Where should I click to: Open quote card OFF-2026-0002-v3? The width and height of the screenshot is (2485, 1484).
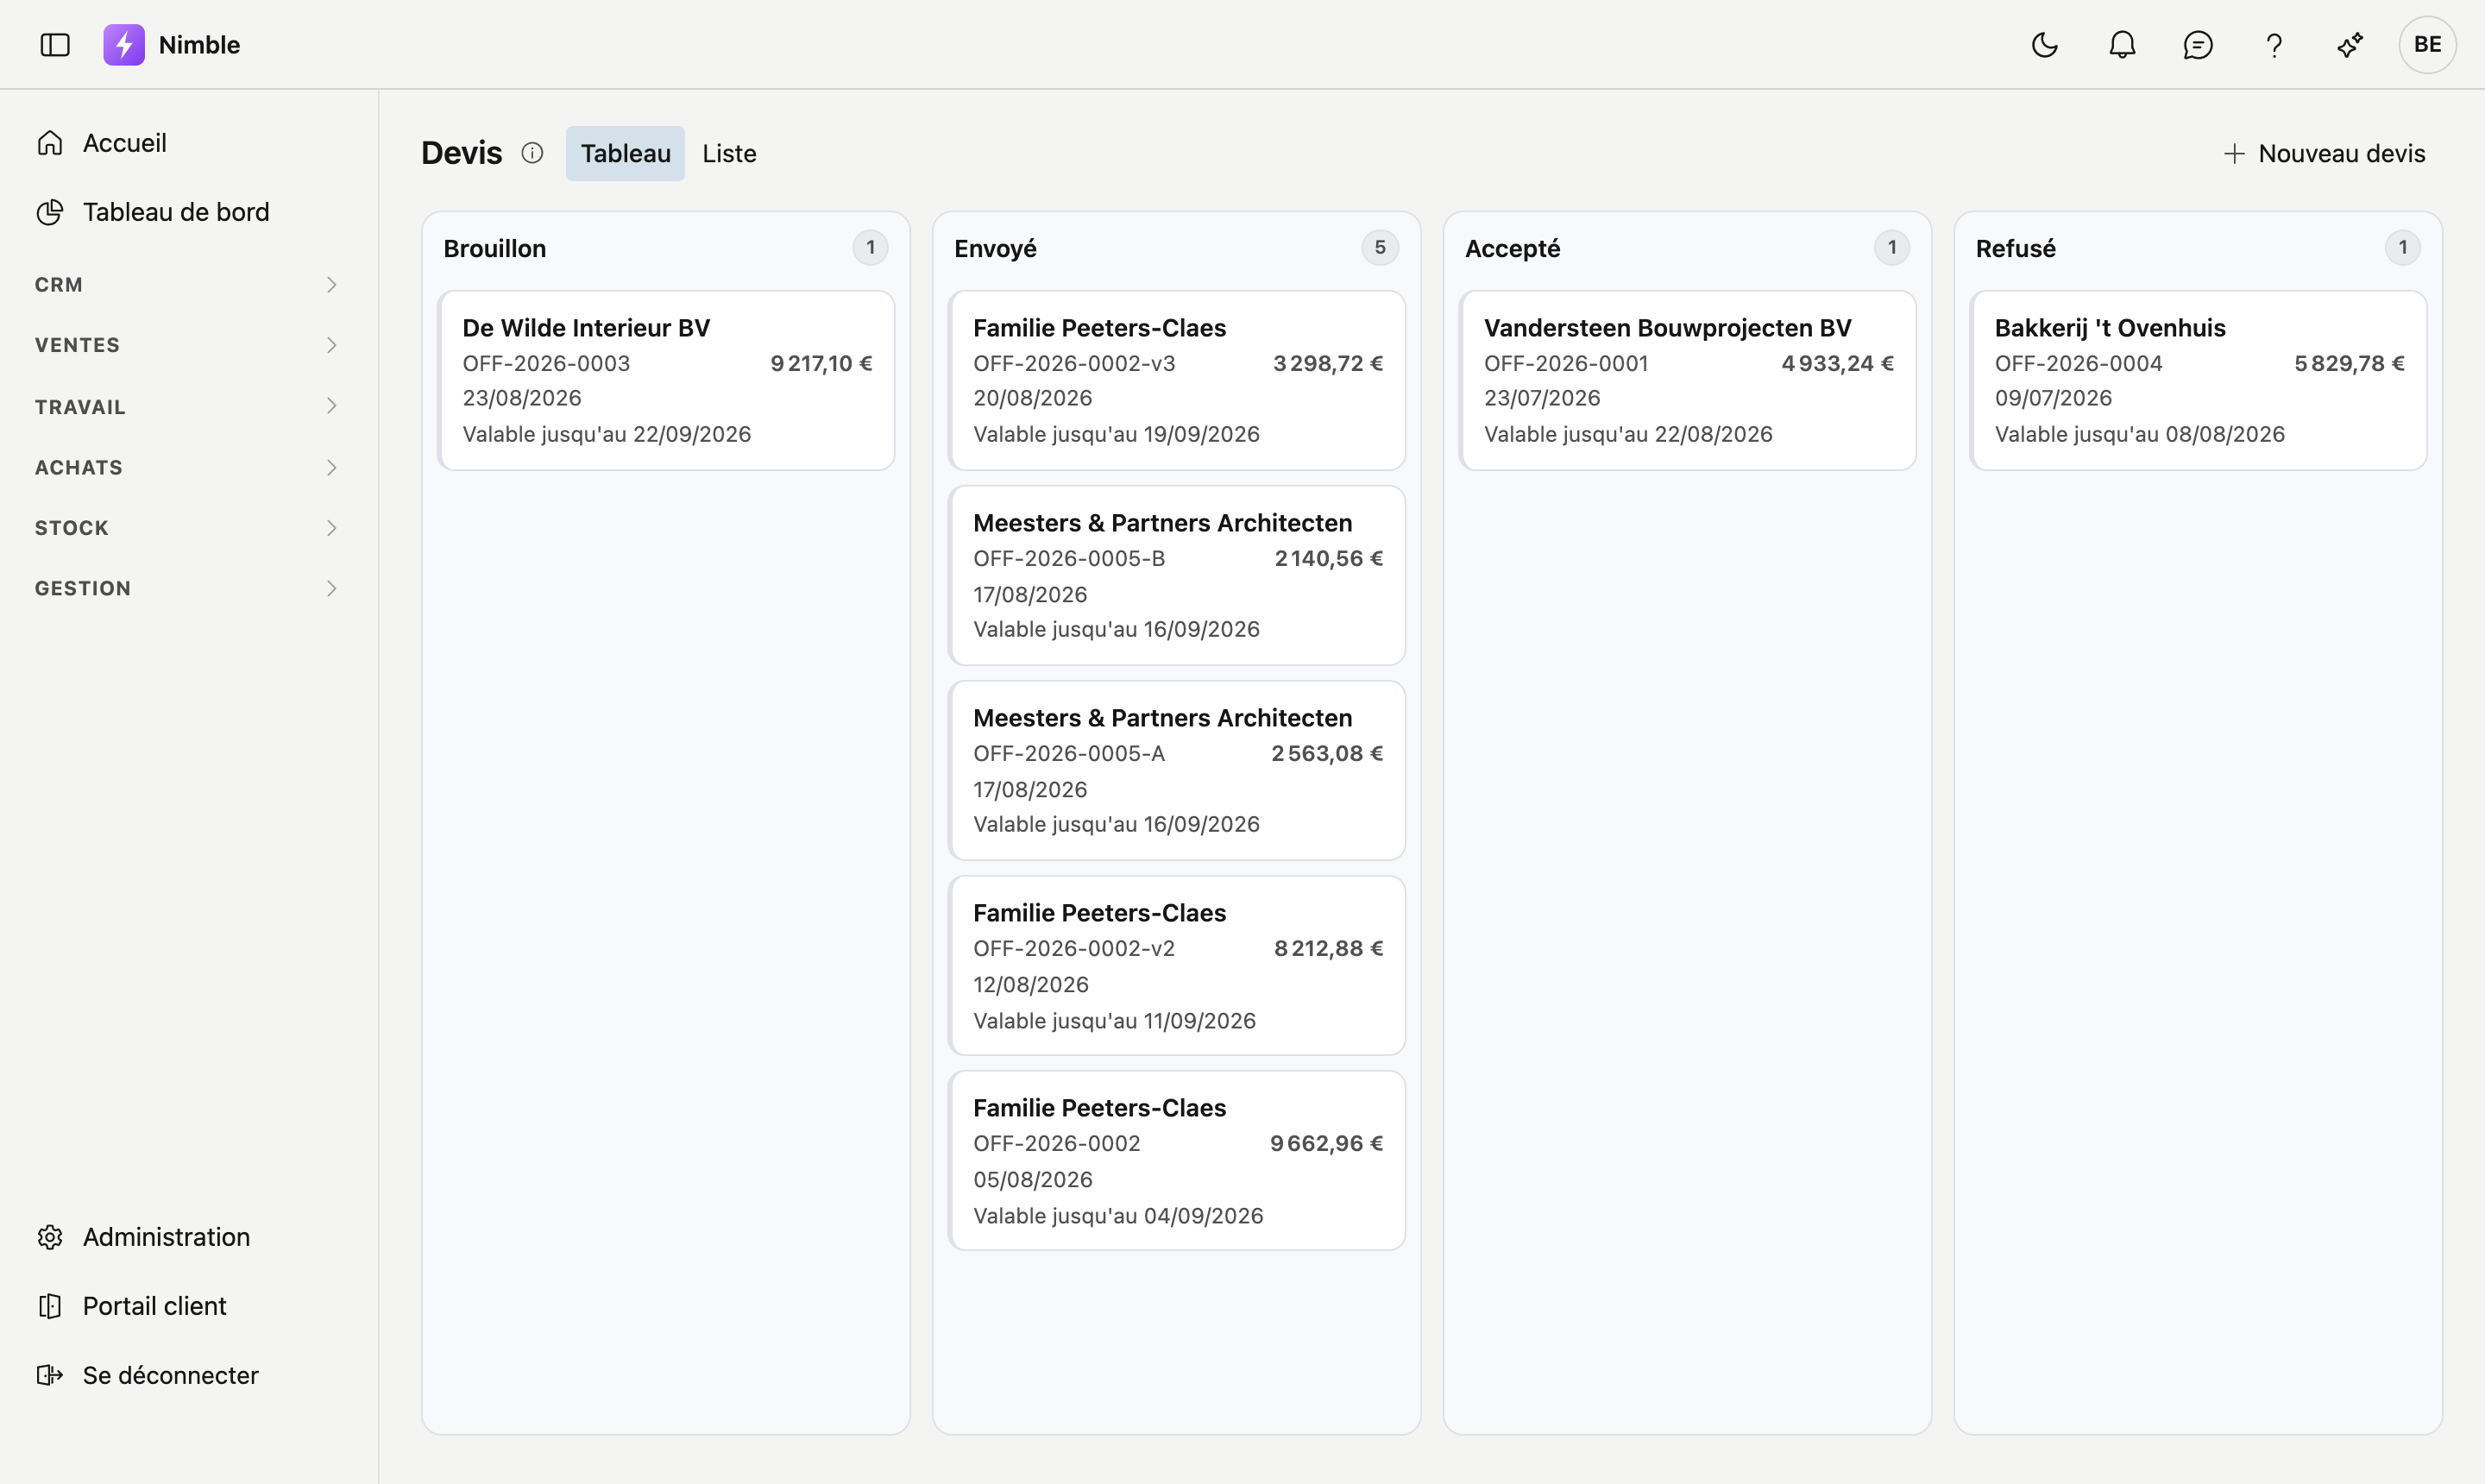[1177, 380]
